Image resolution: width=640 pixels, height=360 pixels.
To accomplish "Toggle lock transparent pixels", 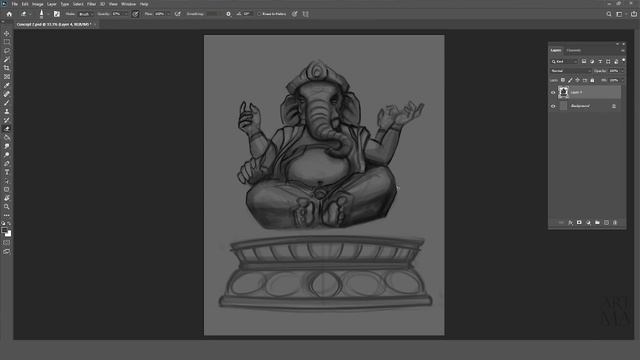I will (563, 80).
